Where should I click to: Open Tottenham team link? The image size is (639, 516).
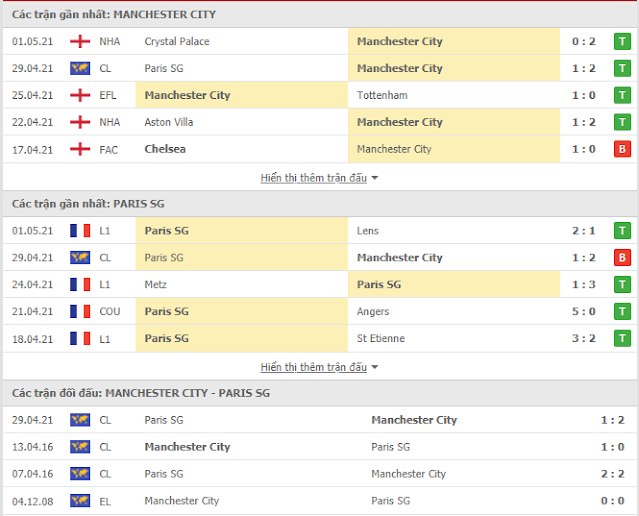coord(382,95)
